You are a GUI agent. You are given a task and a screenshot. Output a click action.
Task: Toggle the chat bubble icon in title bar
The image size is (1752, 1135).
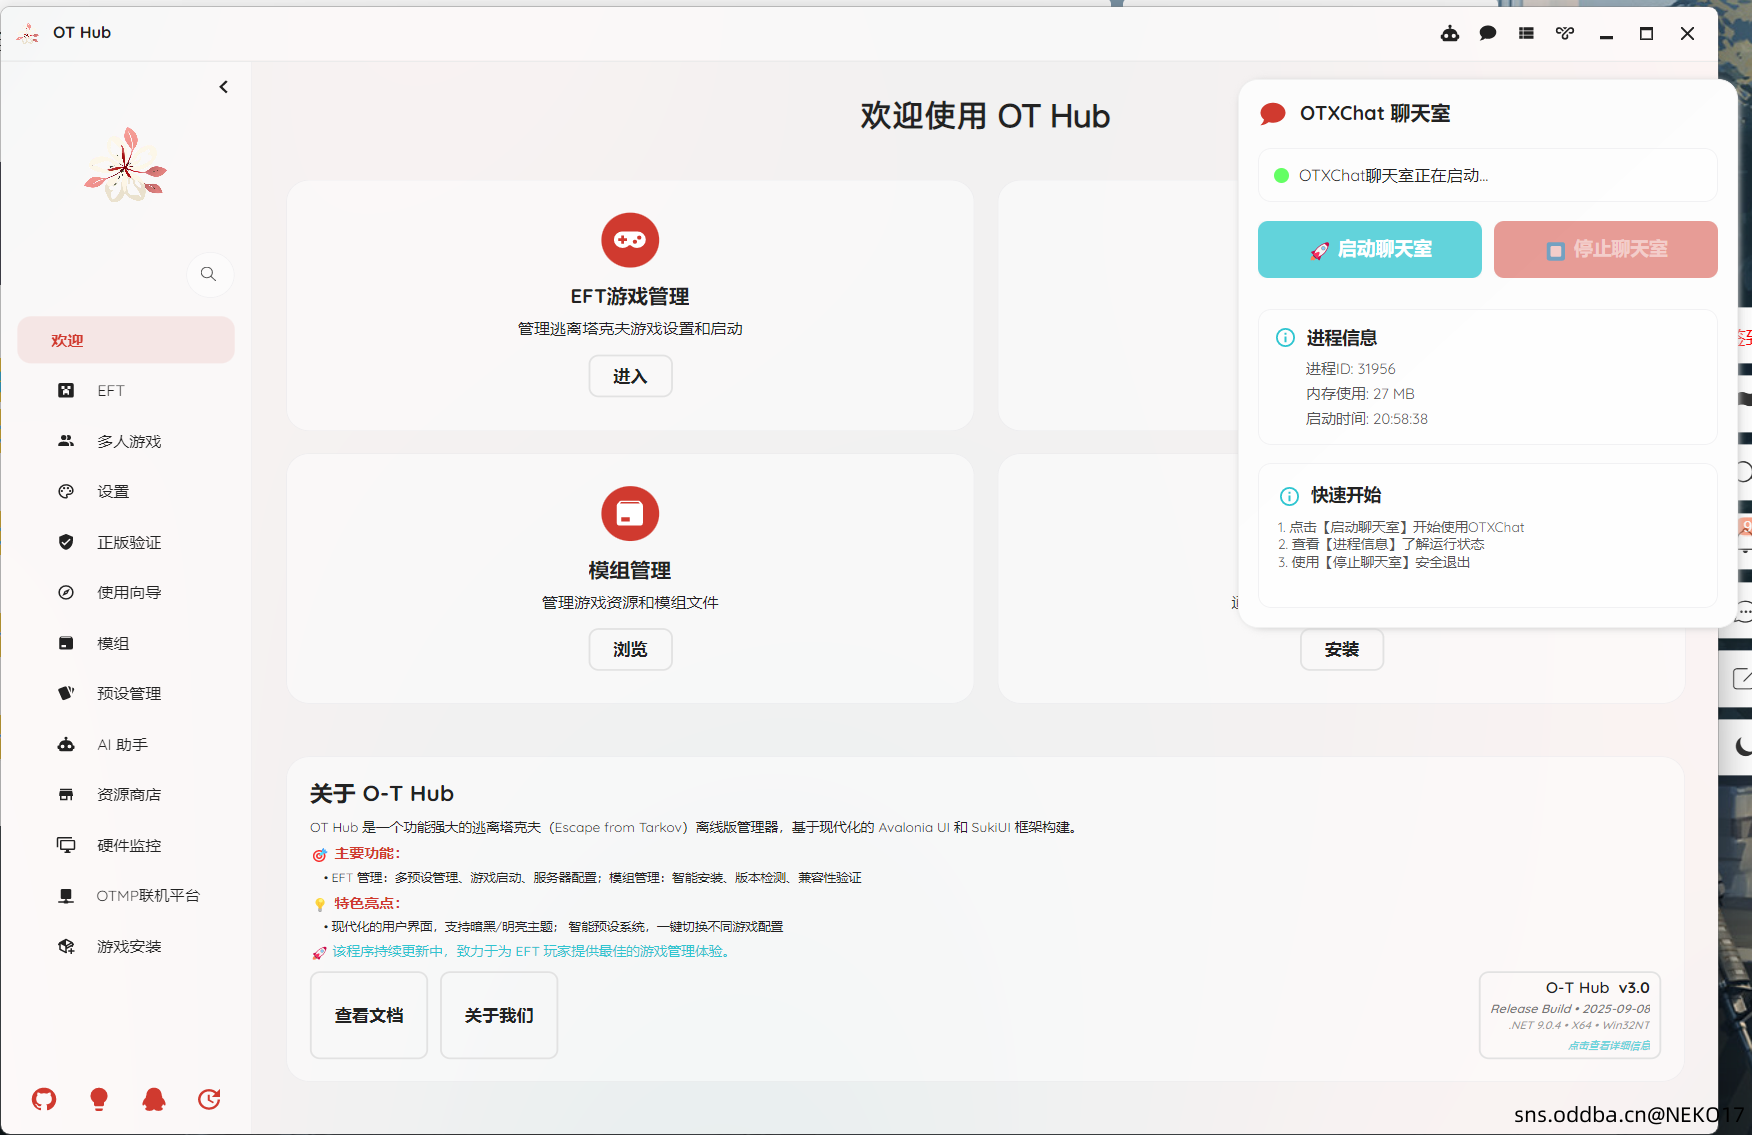click(1488, 33)
